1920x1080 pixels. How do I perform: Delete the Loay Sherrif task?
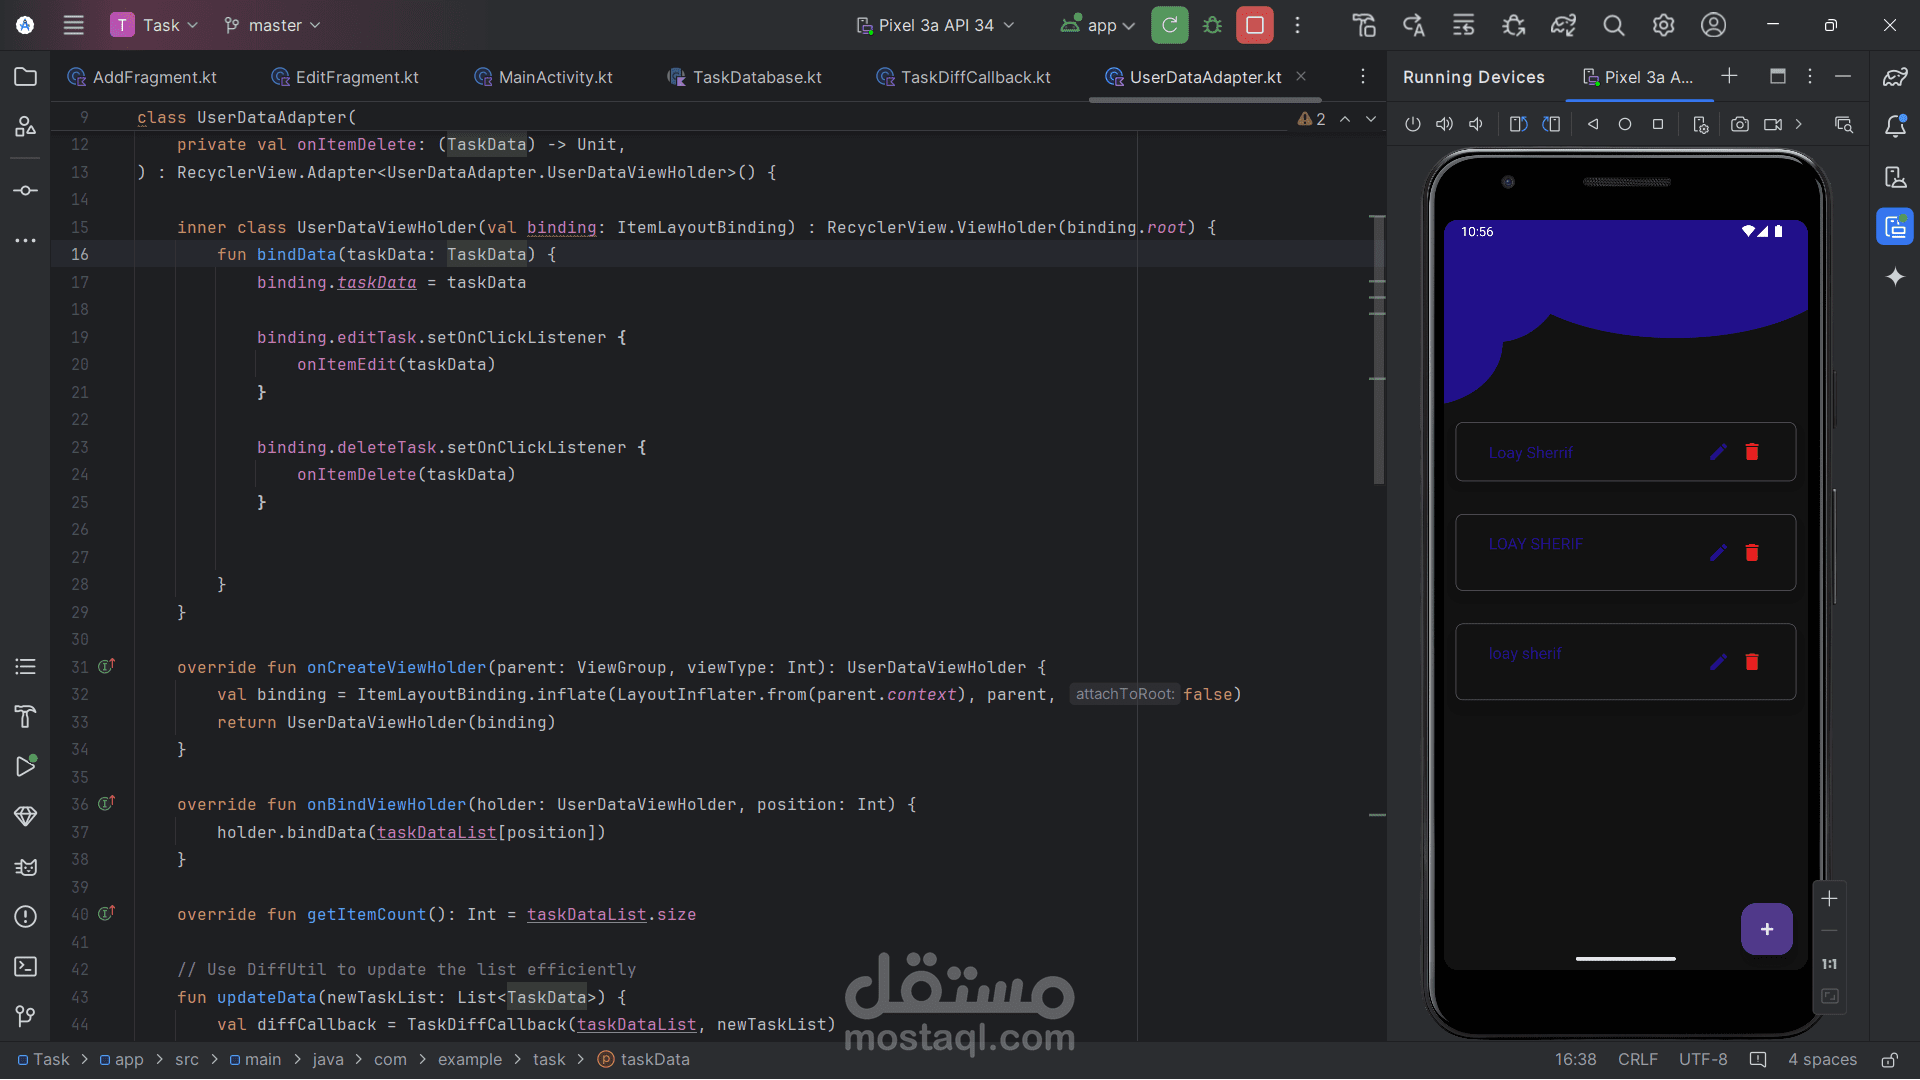pos(1752,452)
